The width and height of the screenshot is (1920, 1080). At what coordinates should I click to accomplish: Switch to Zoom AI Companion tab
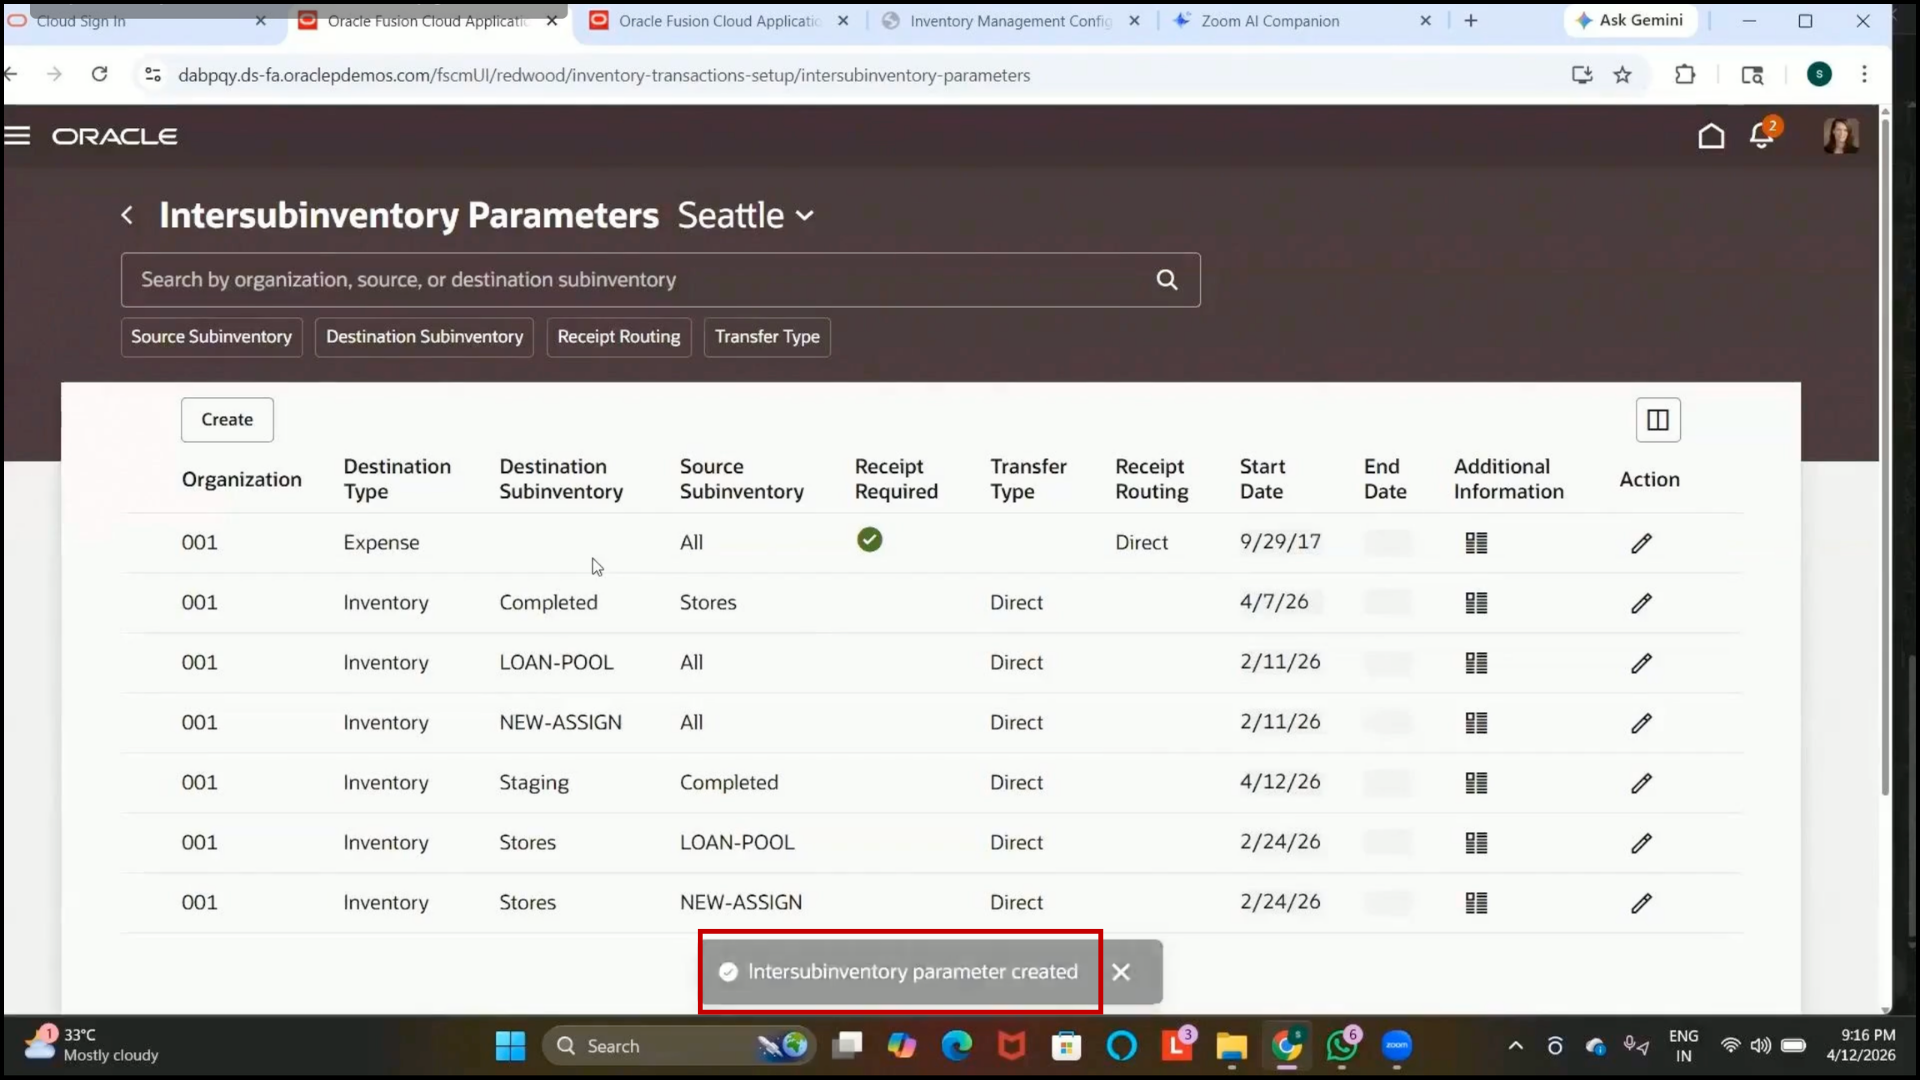[1300, 21]
